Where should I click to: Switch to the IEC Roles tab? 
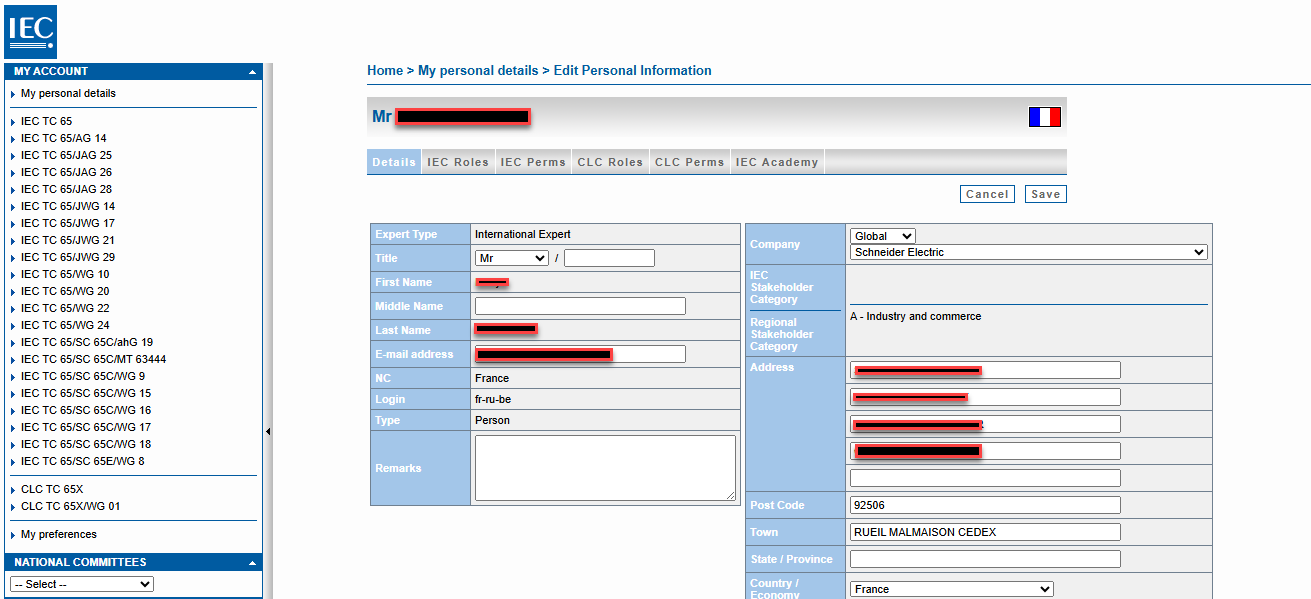tap(457, 161)
